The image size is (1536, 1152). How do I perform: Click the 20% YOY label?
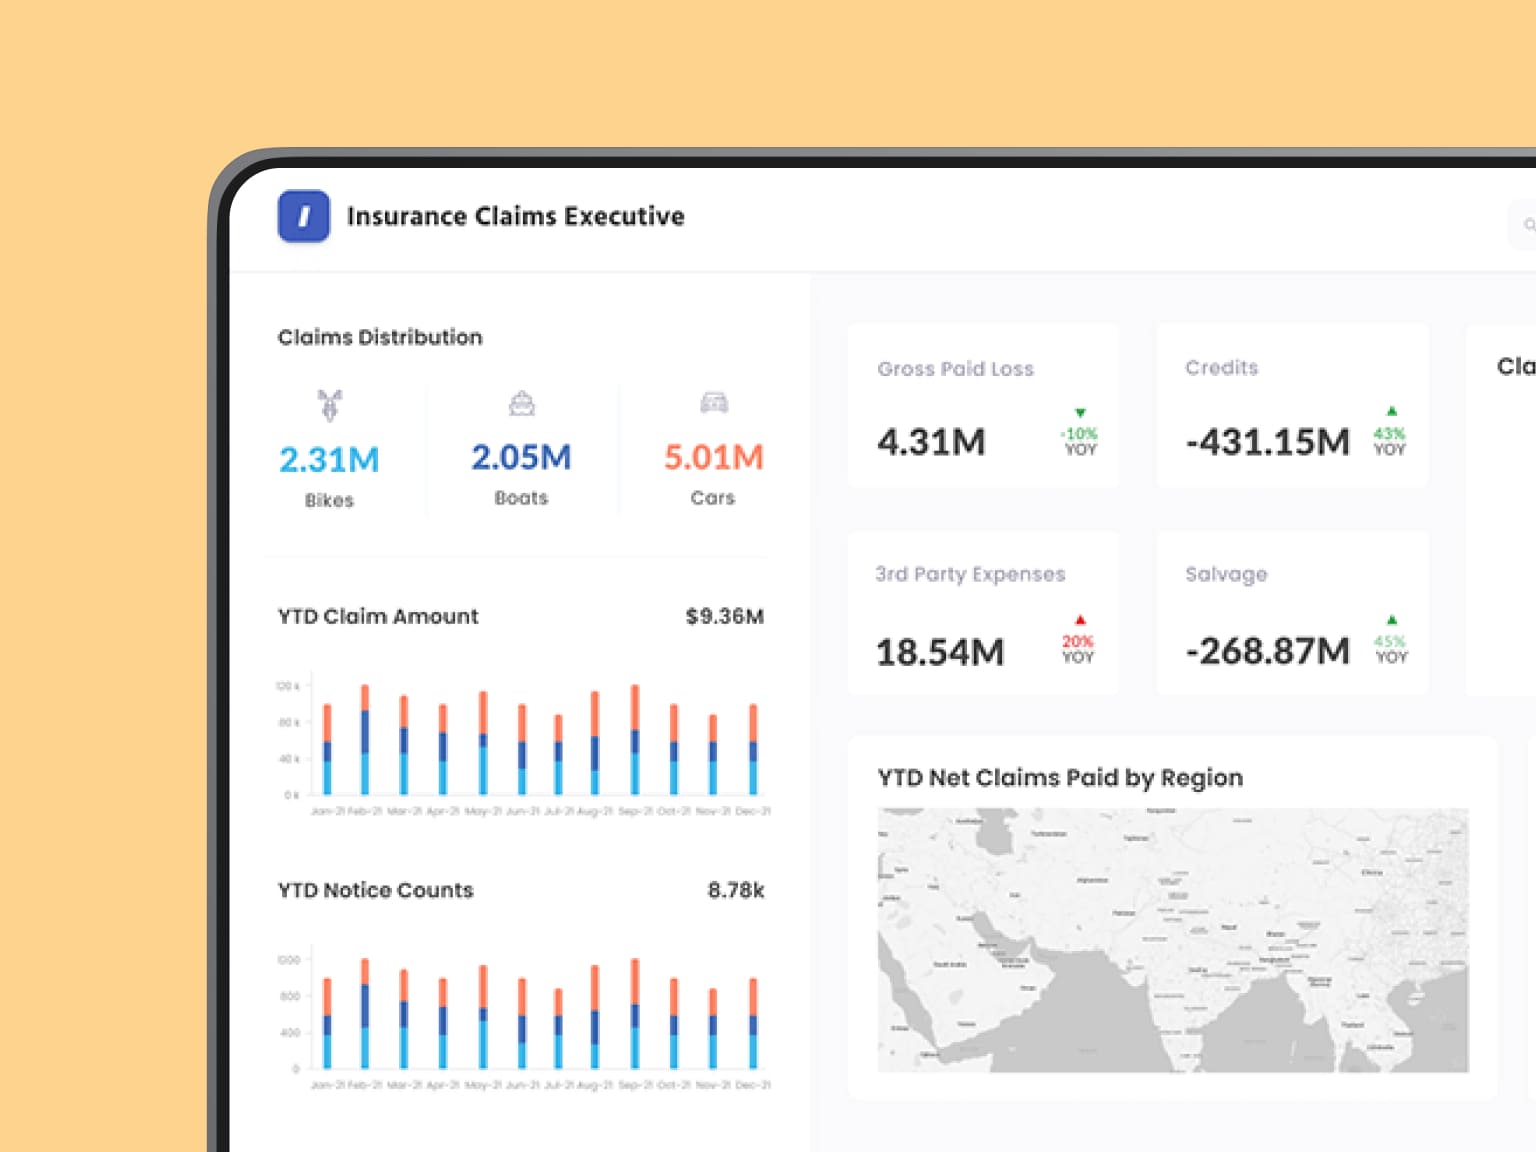(x=1078, y=649)
